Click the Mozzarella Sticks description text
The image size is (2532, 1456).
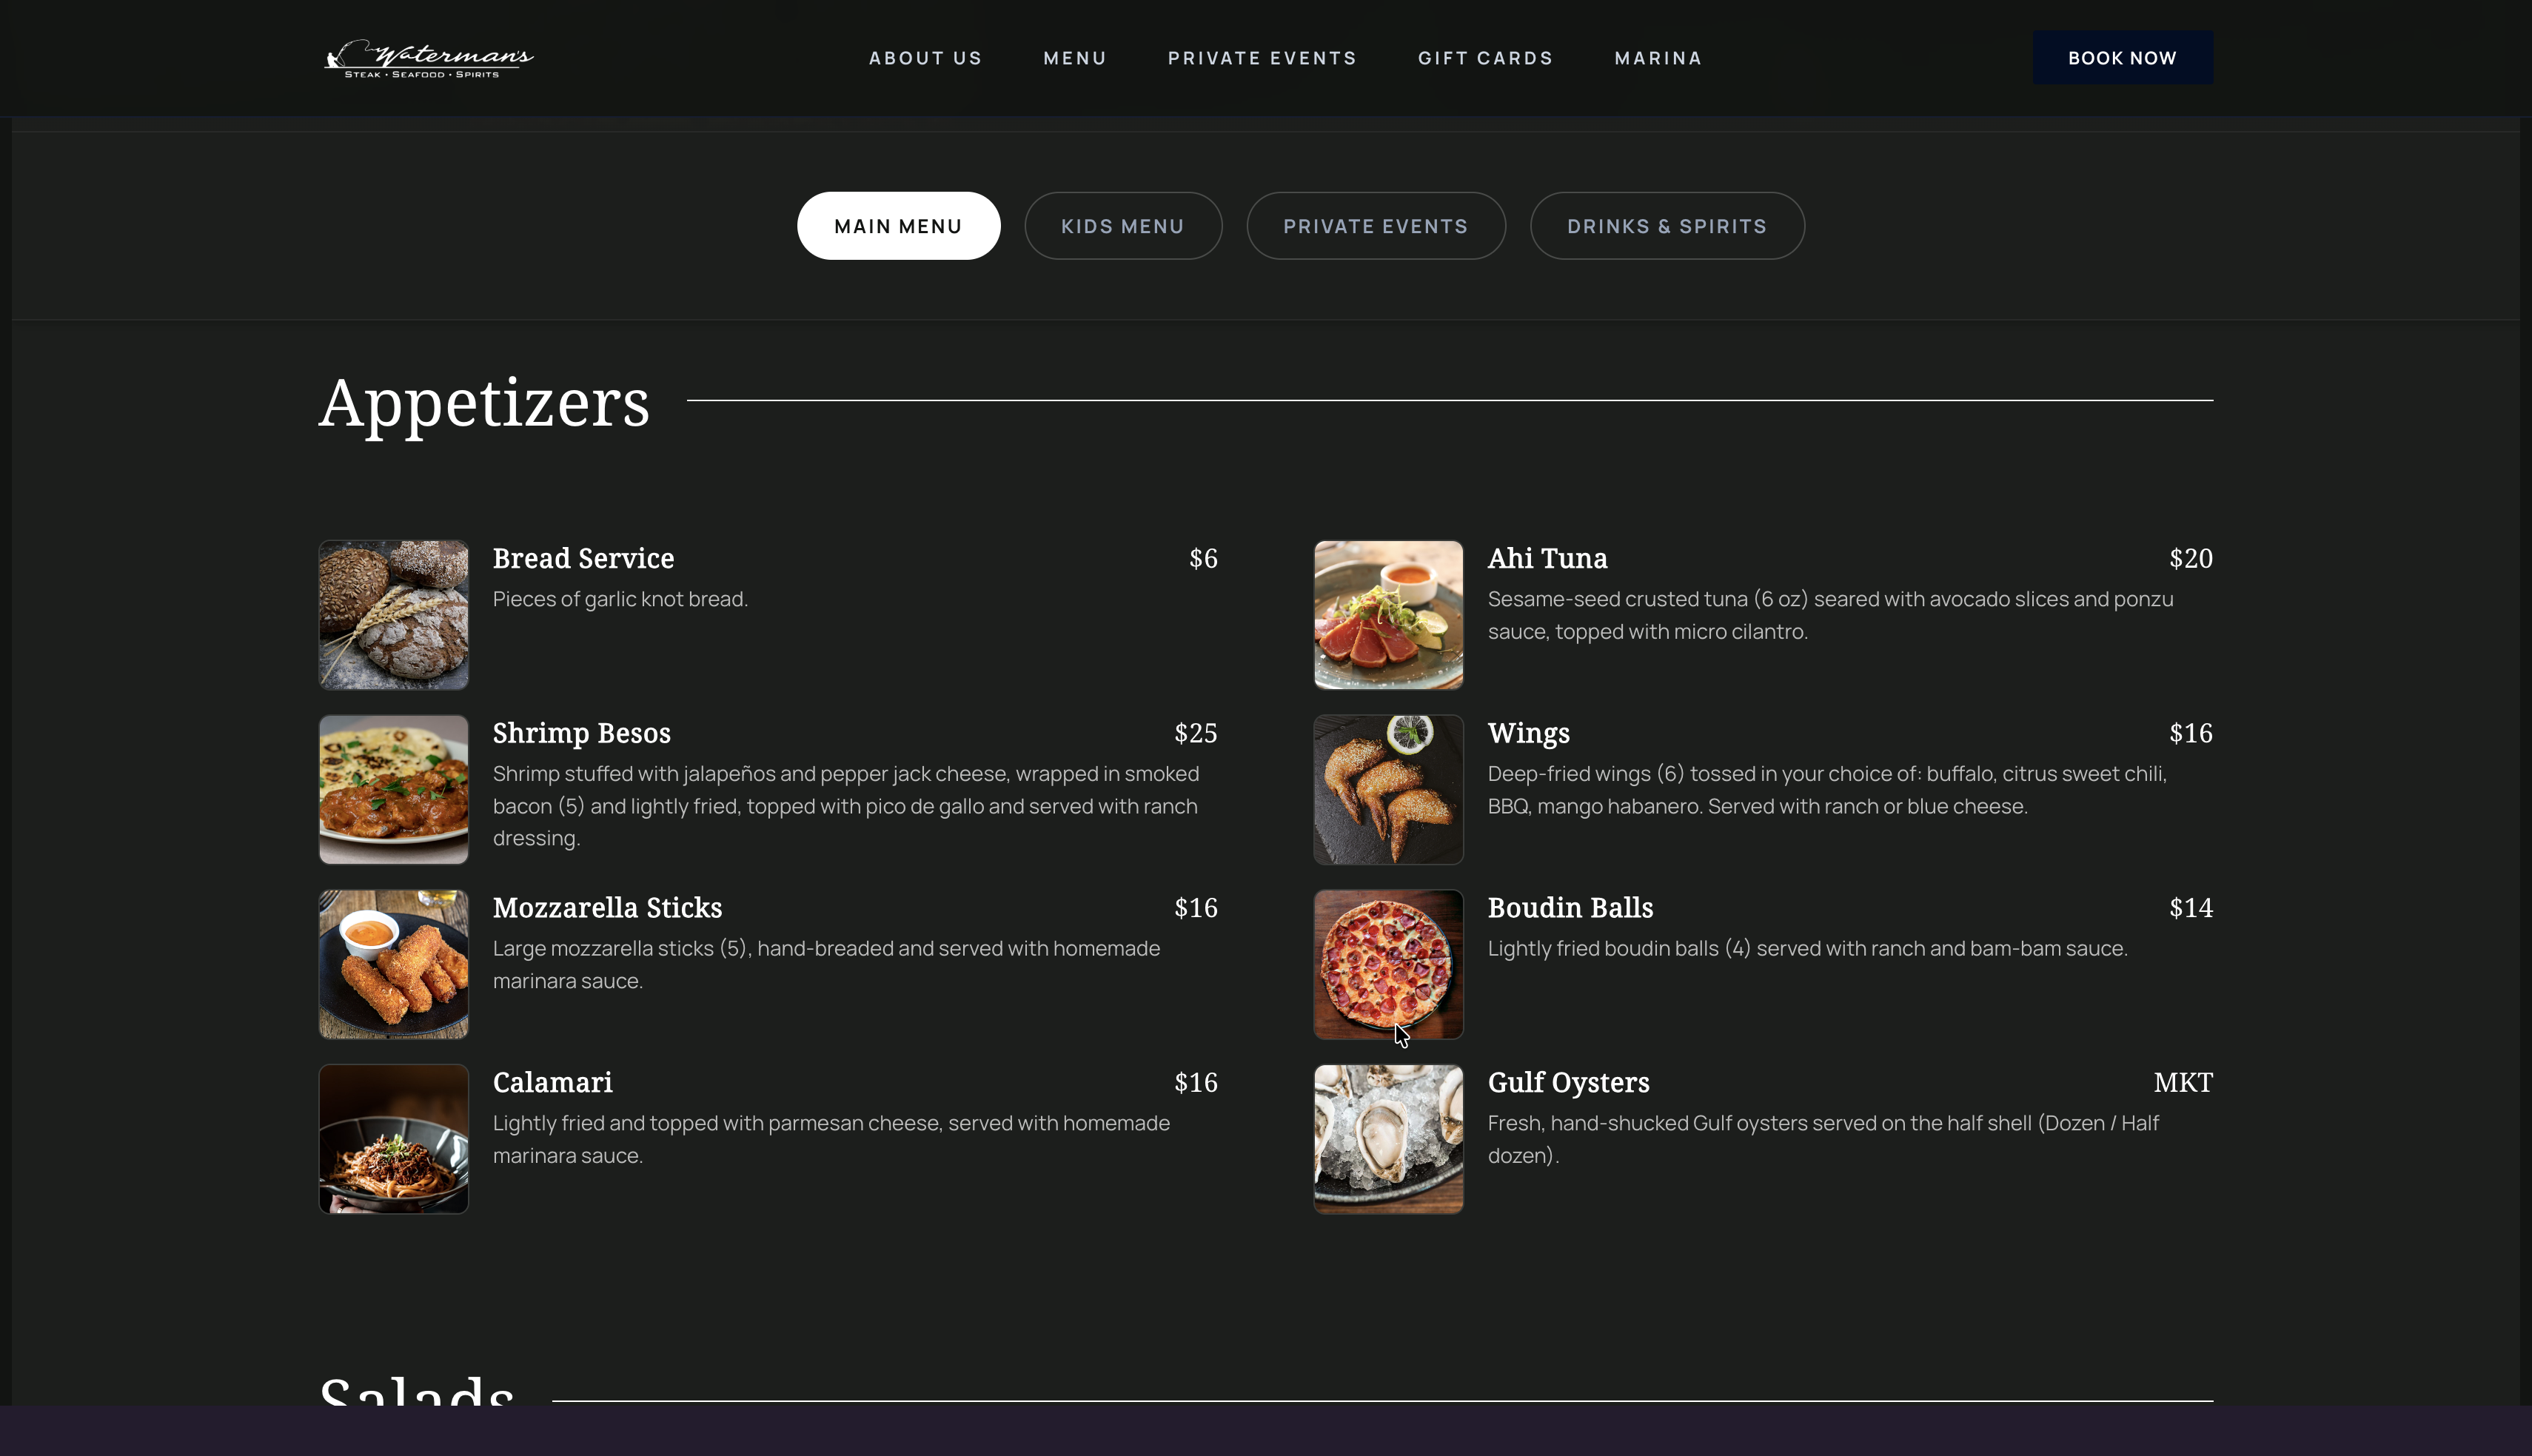point(826,964)
